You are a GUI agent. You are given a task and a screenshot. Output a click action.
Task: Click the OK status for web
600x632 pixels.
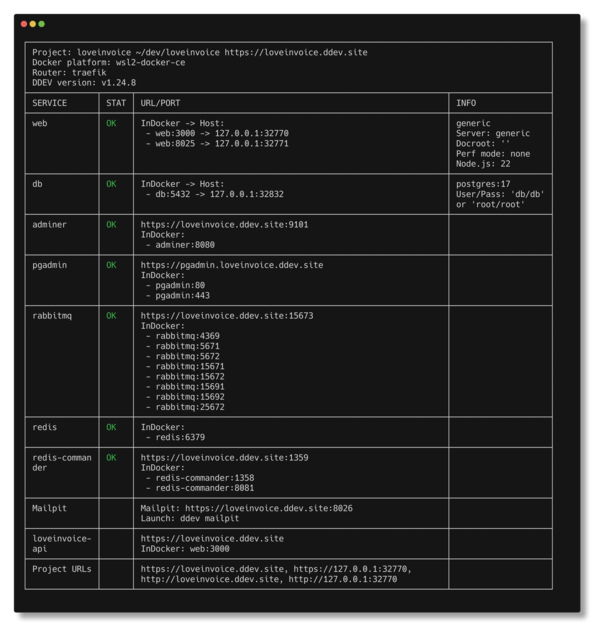pos(111,123)
